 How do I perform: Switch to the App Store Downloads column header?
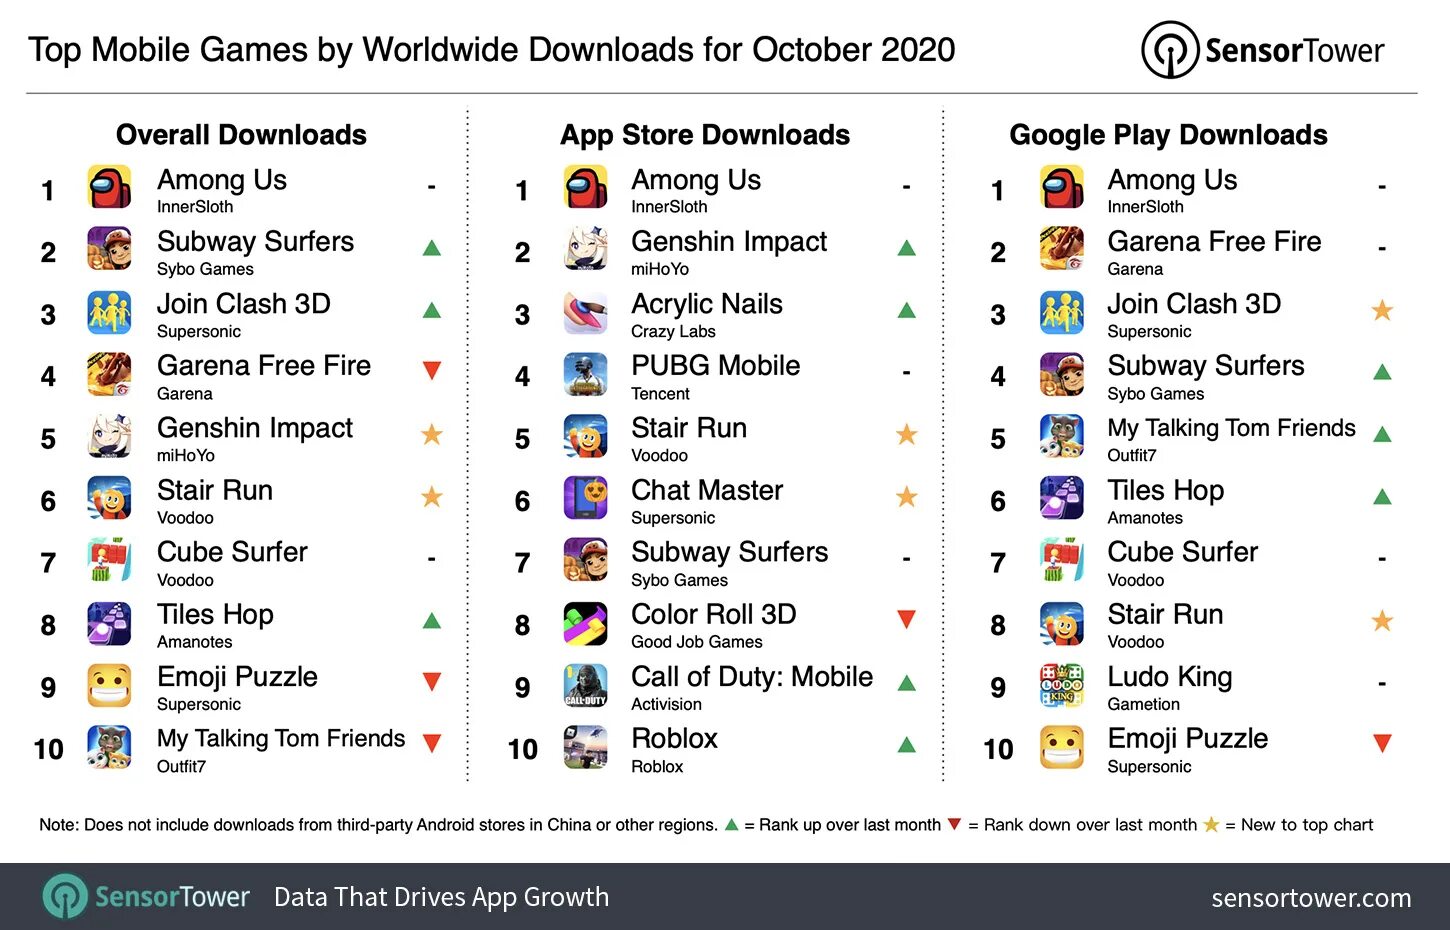(704, 134)
